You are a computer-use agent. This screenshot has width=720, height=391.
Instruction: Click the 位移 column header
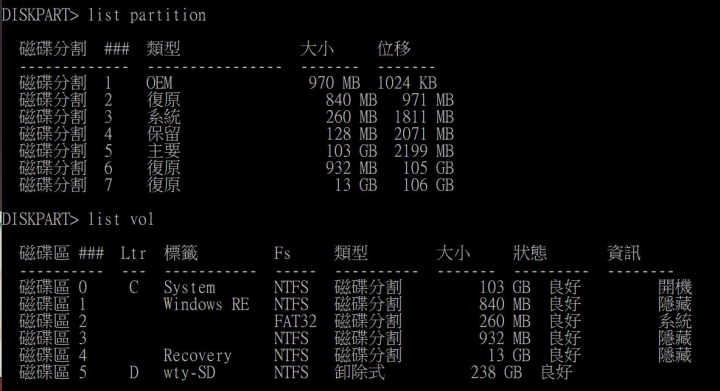(394, 49)
